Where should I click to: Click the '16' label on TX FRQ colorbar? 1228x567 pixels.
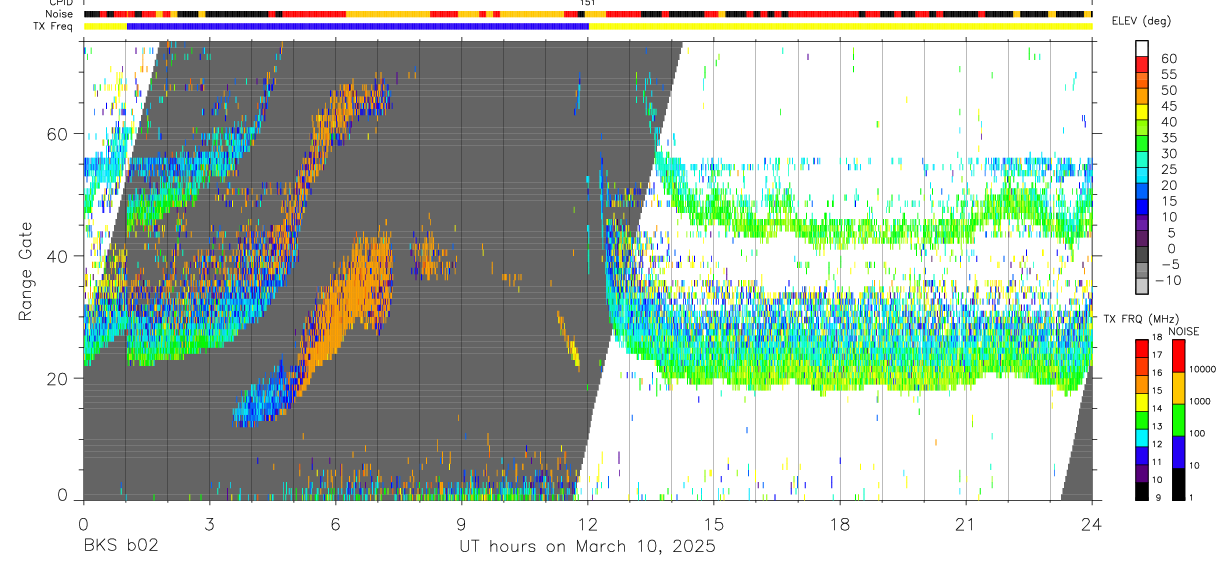(1157, 372)
